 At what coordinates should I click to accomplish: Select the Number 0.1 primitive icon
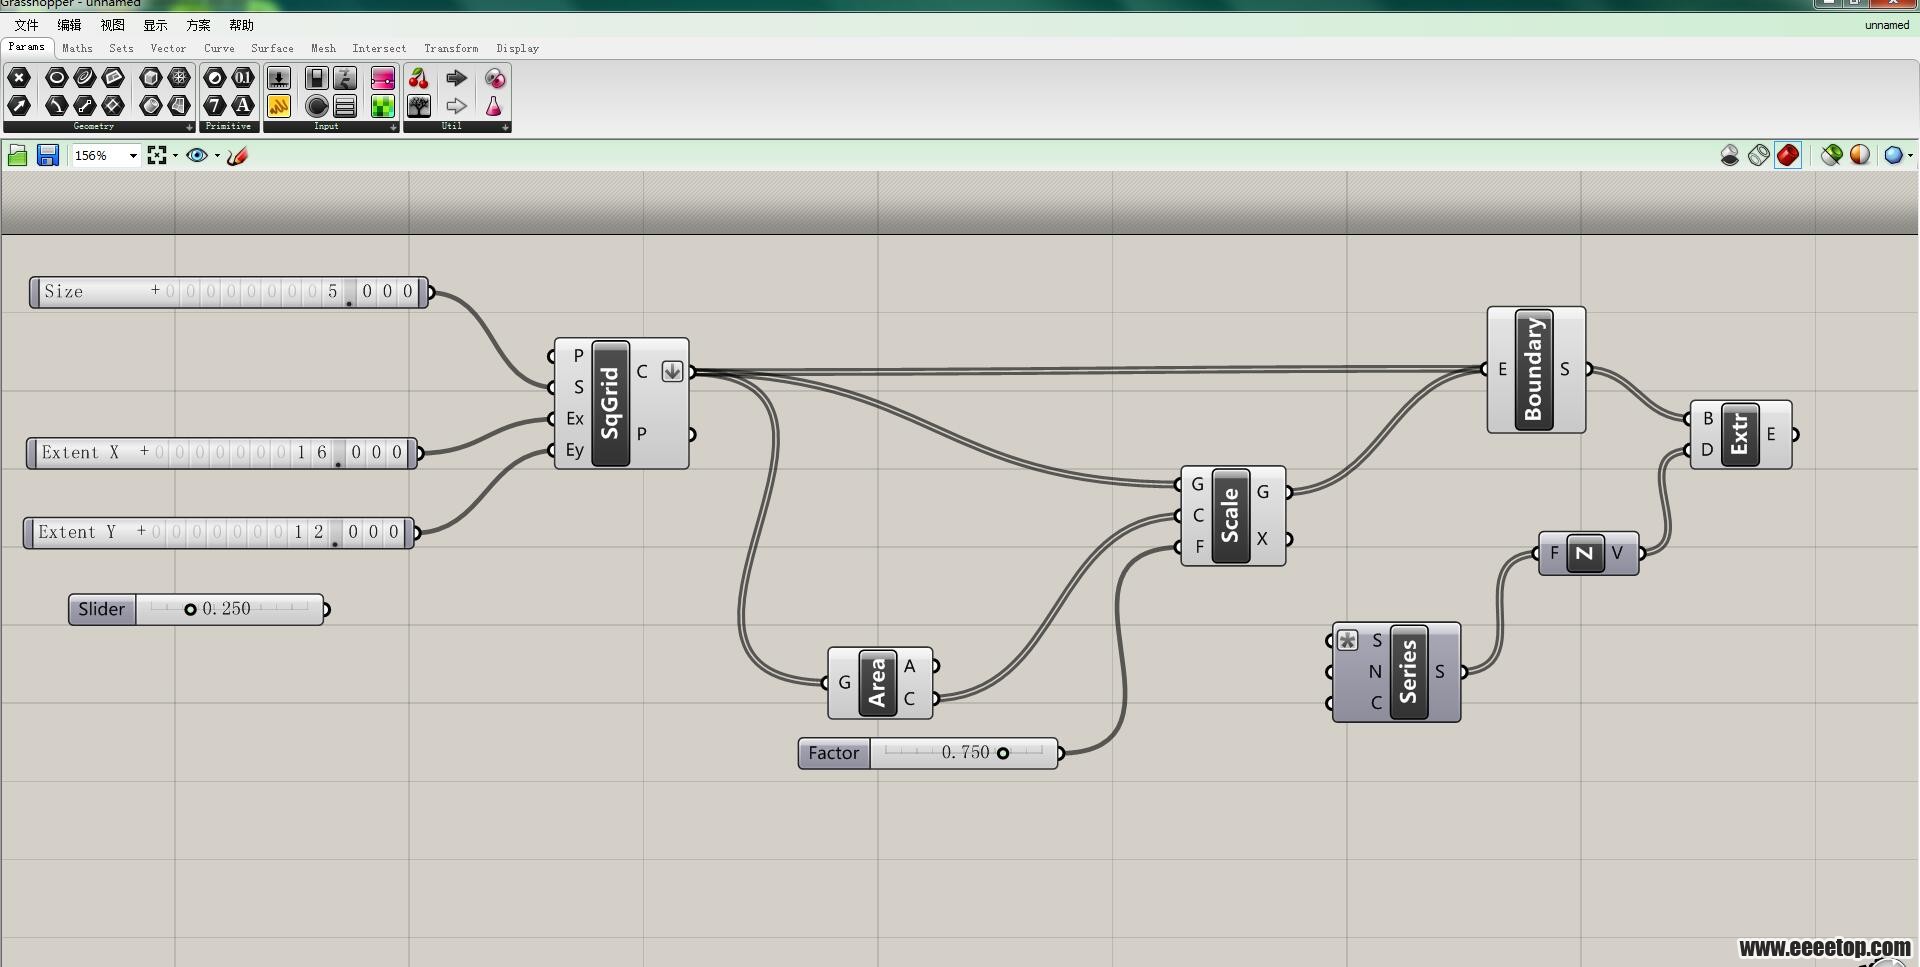coord(243,77)
